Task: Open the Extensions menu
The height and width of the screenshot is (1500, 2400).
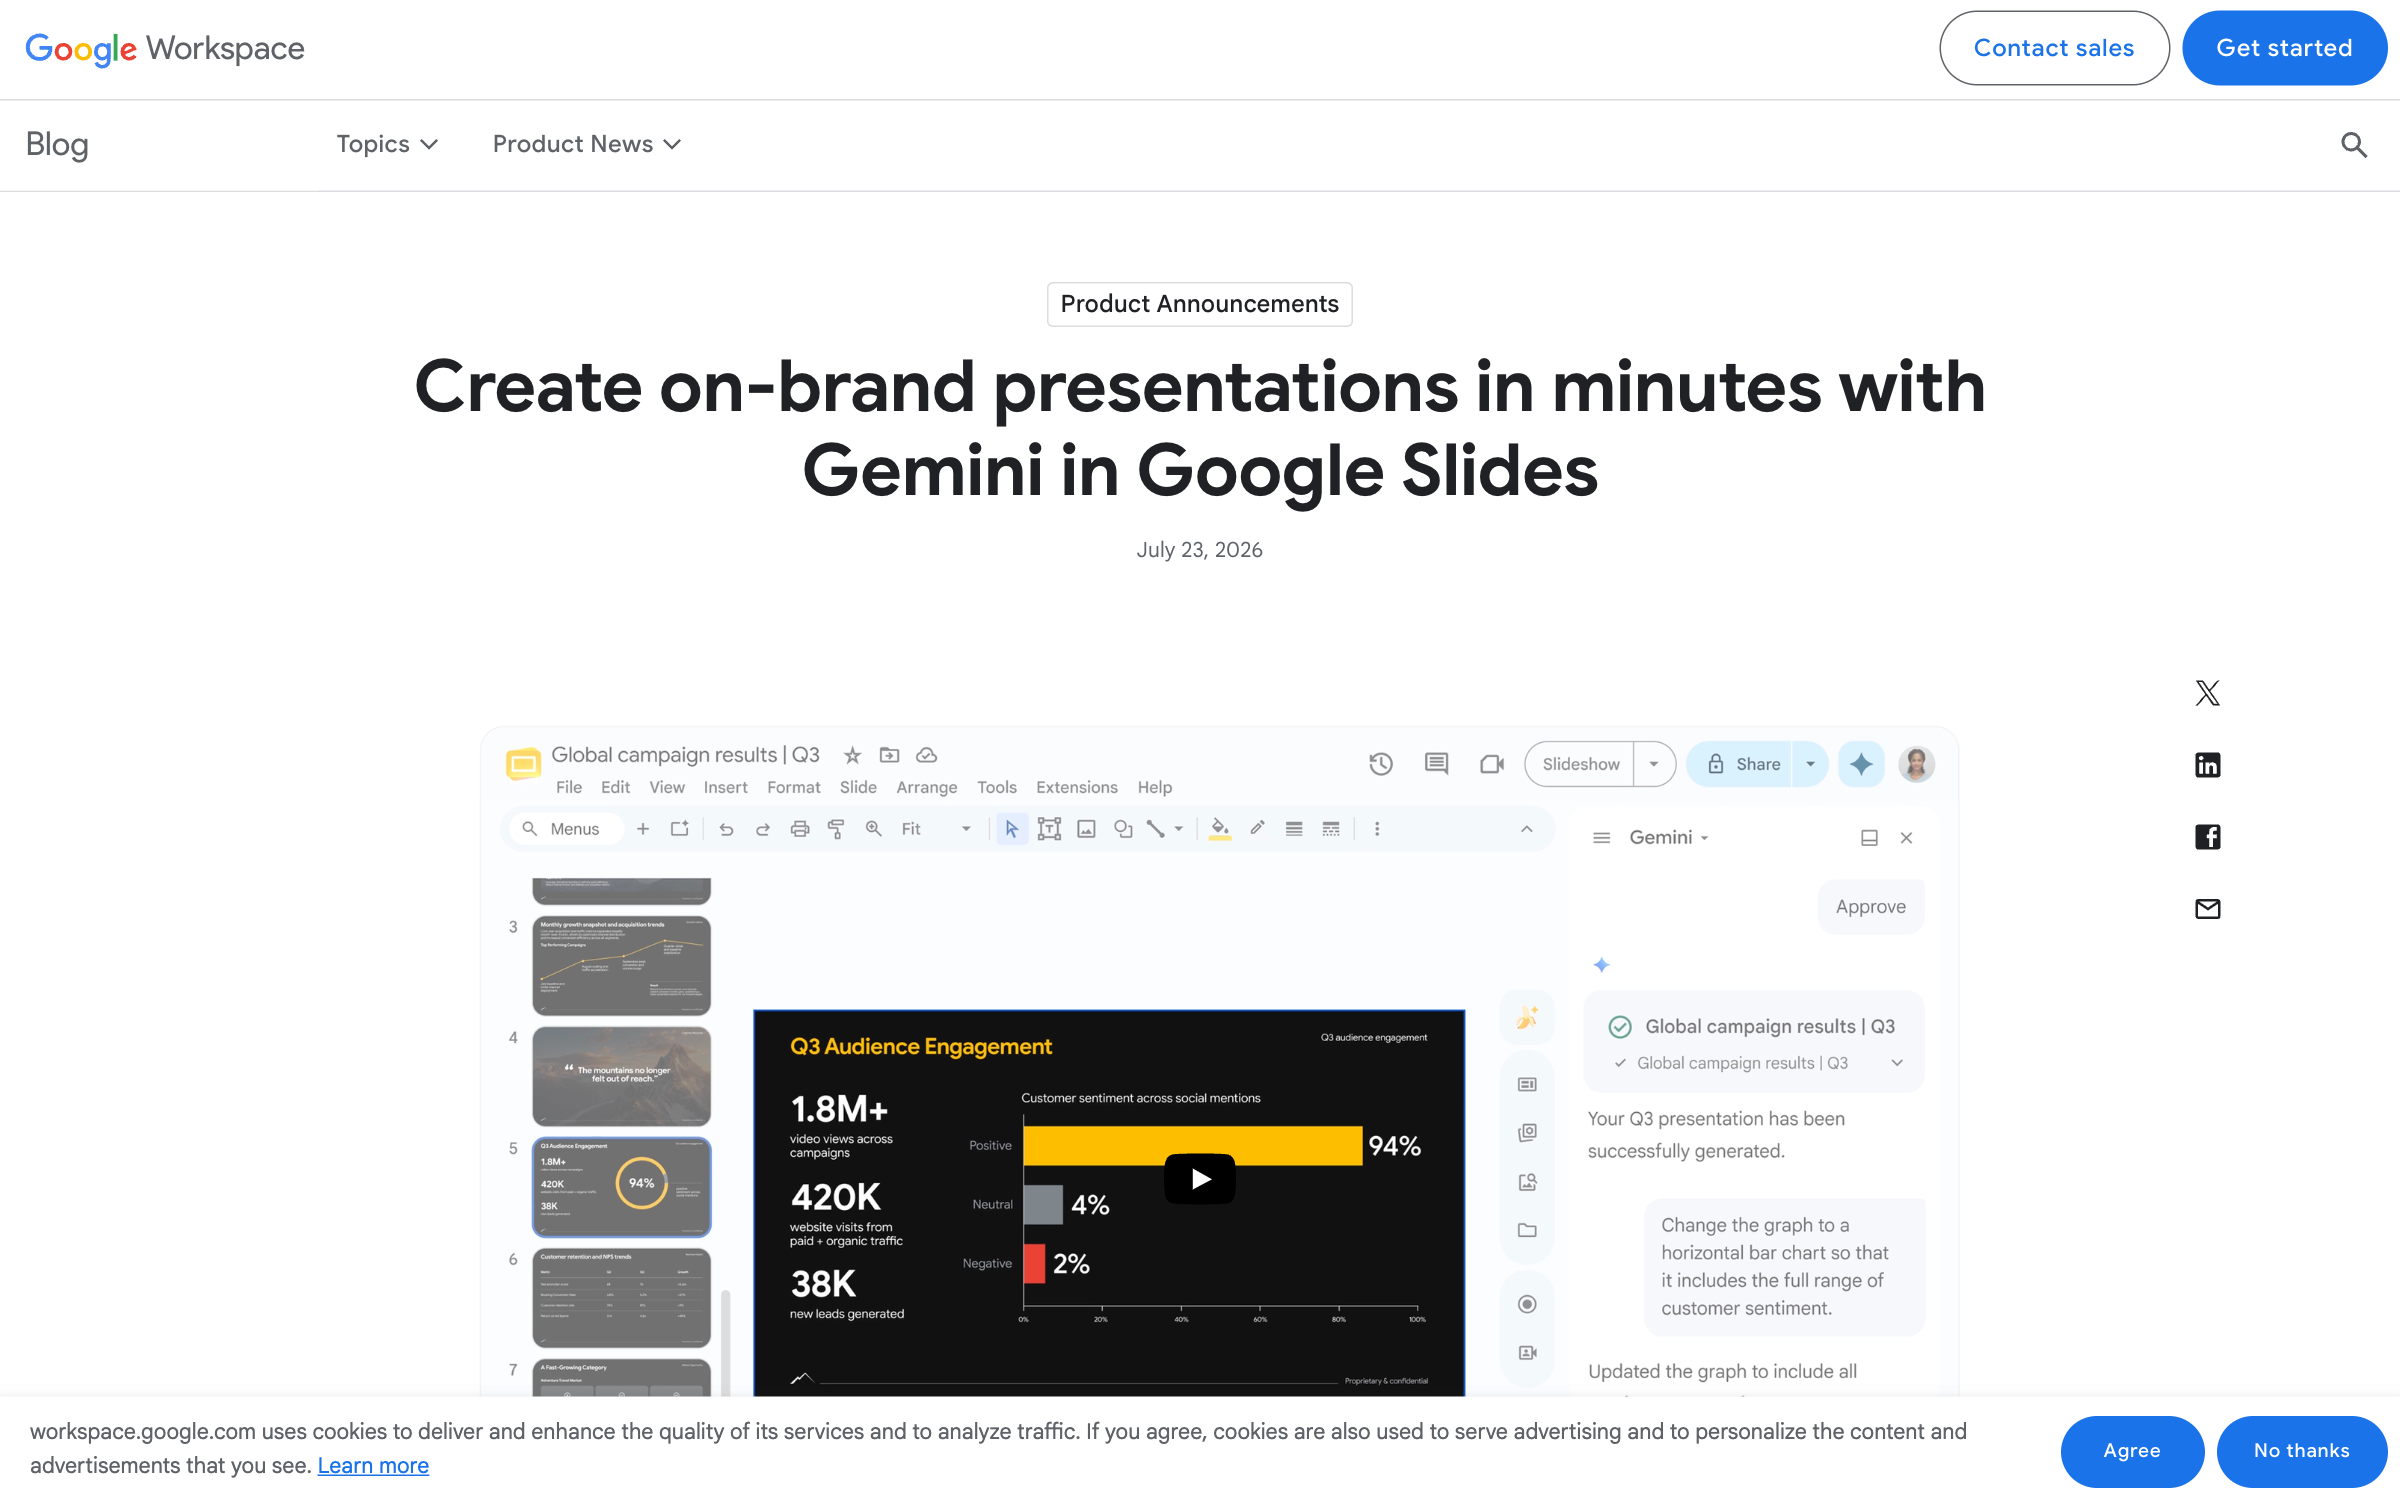Action: (1077, 788)
